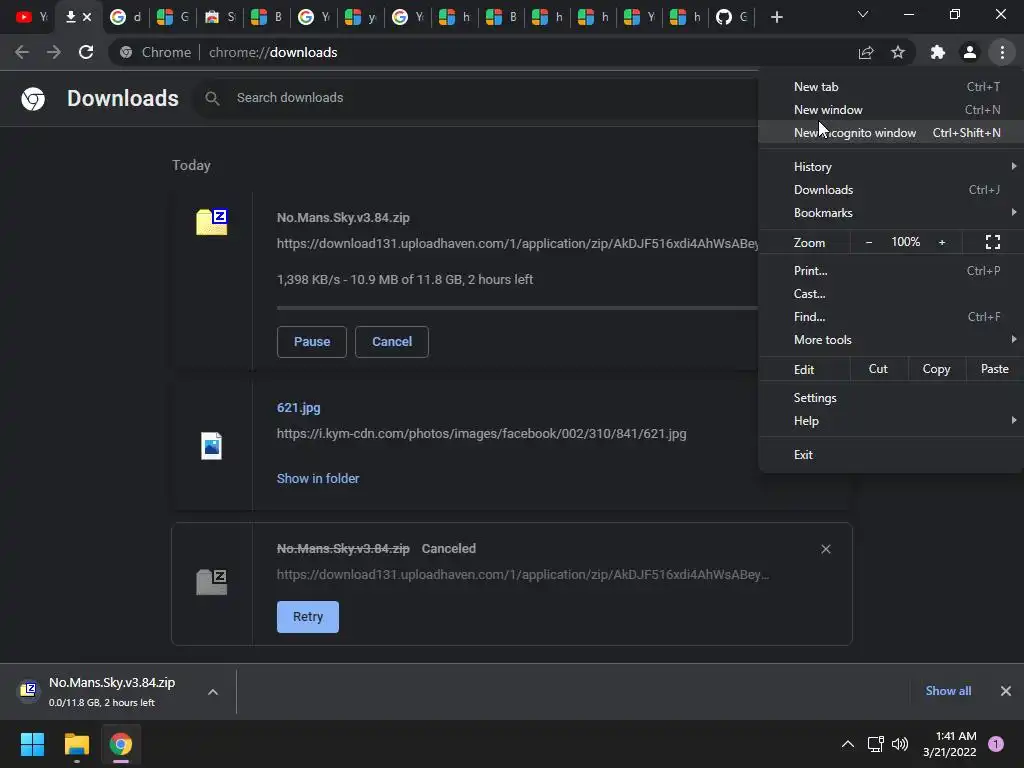This screenshot has height=768, width=1024.
Task: Switch to the YouTube tab
Action: tap(32, 17)
